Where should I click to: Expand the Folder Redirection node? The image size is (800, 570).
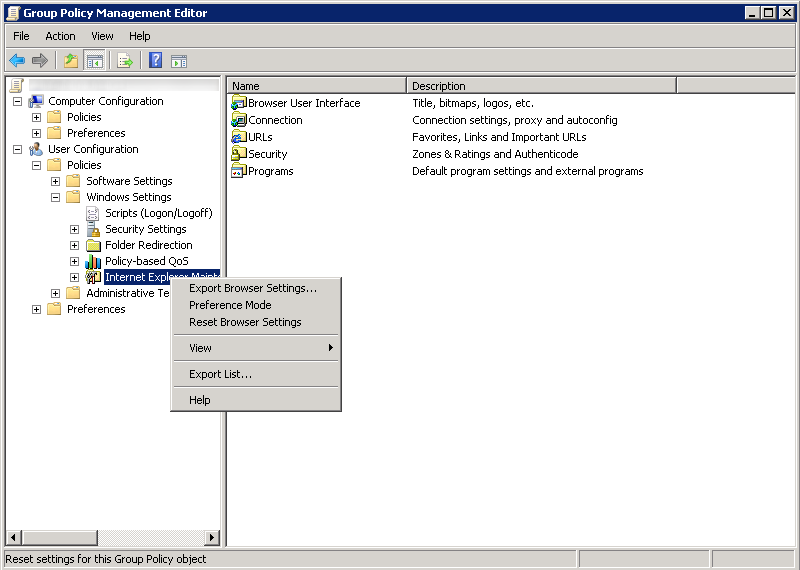click(74, 245)
